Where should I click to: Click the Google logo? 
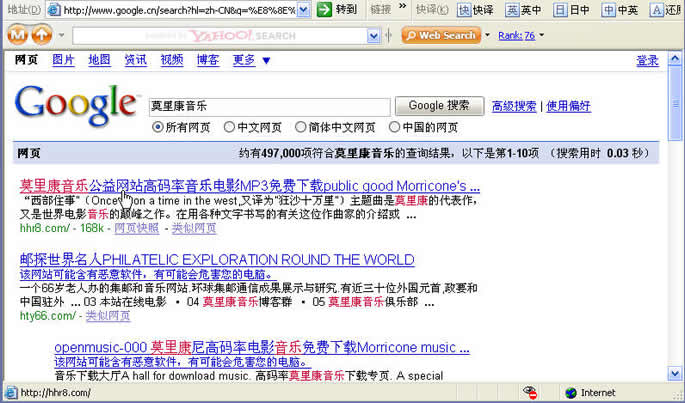pos(76,105)
